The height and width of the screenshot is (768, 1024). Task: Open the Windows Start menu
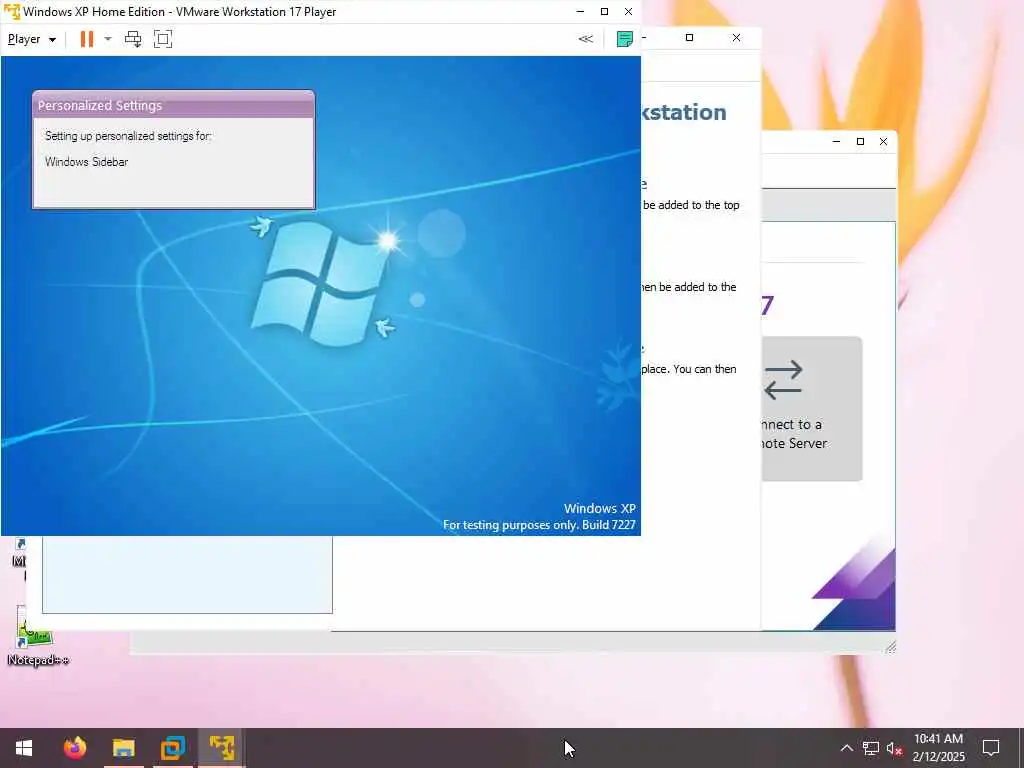click(x=24, y=748)
